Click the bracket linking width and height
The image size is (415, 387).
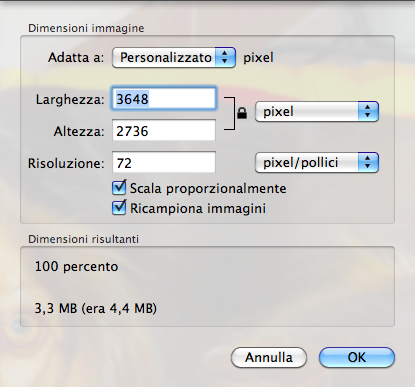(230, 113)
